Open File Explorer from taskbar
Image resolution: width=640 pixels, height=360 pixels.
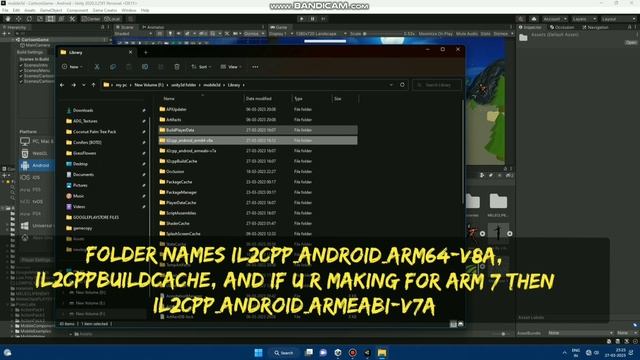(x=382, y=353)
